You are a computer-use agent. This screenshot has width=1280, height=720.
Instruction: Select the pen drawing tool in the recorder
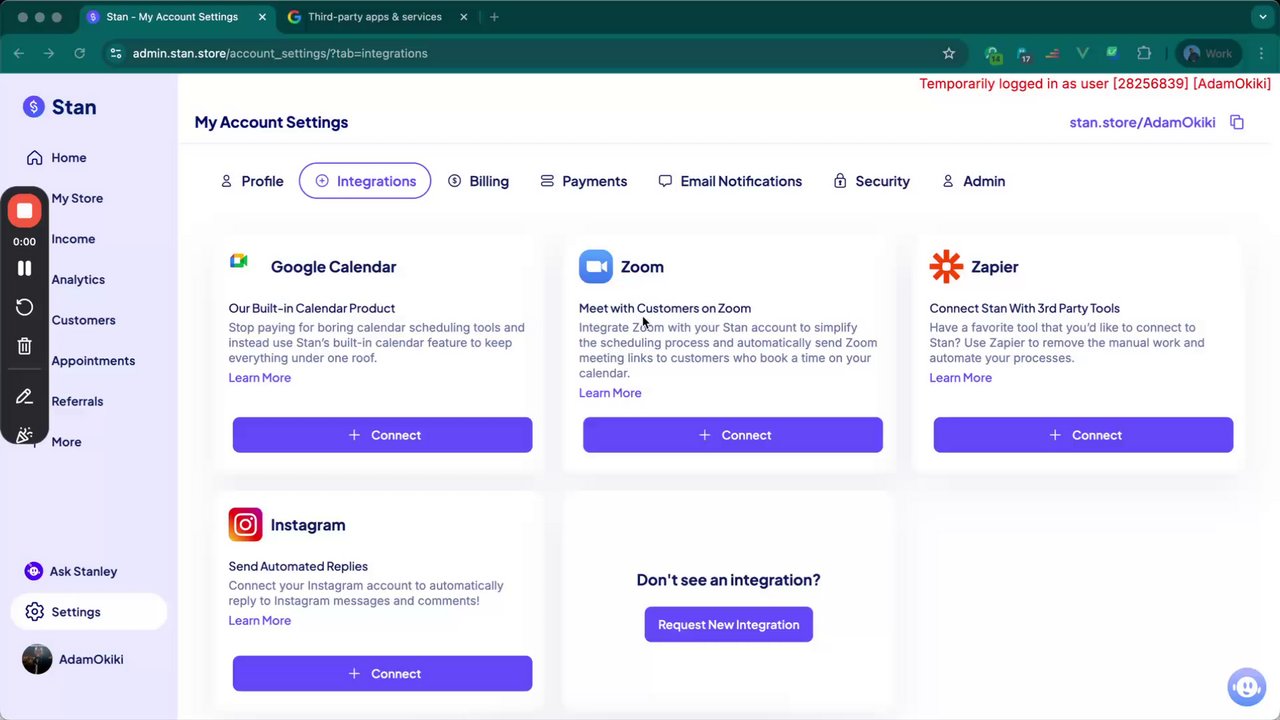pos(24,397)
